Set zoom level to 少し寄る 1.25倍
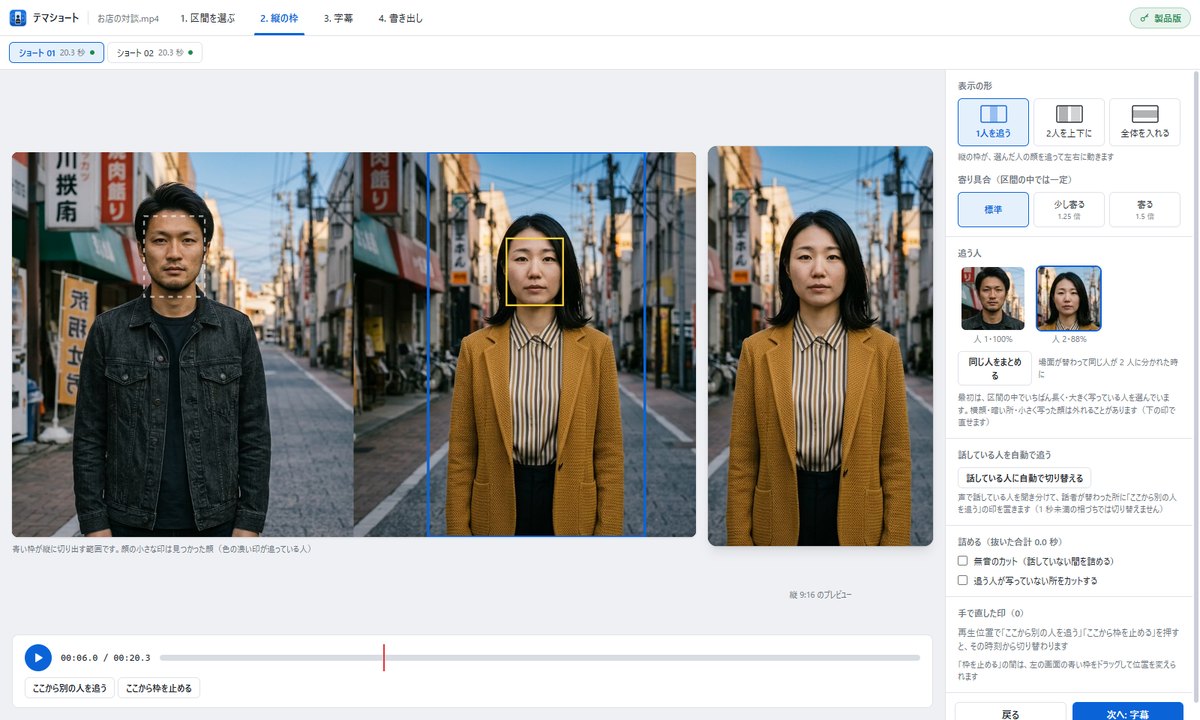This screenshot has height=720, width=1200. 1069,210
